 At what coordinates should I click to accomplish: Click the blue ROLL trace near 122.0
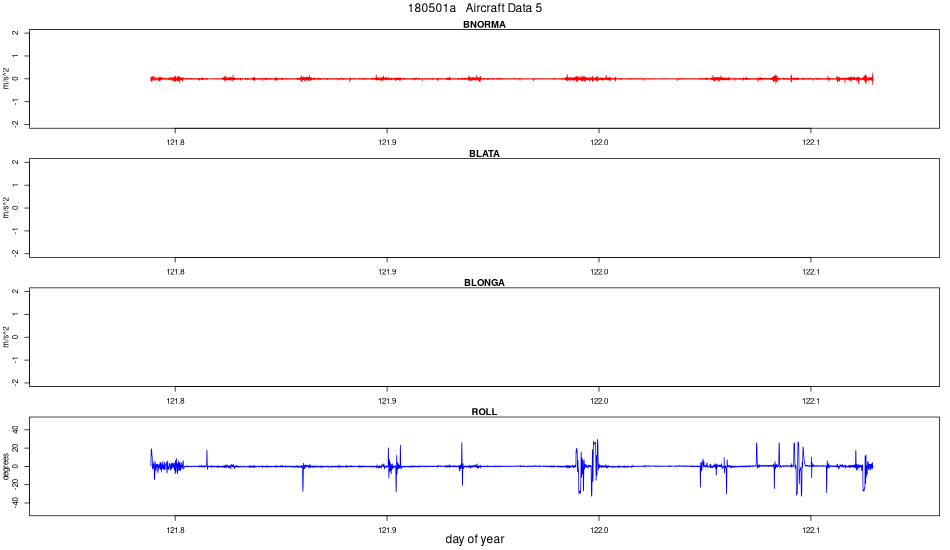pos(596,466)
